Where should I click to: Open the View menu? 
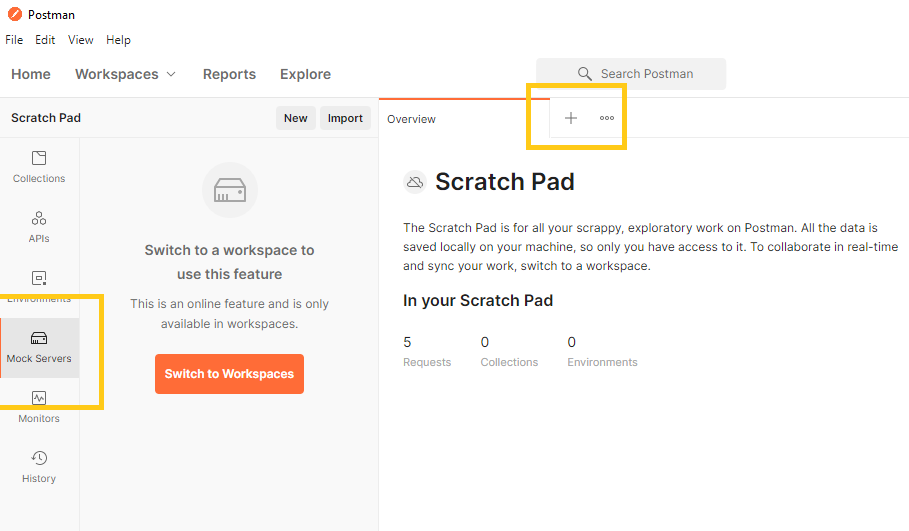click(80, 40)
